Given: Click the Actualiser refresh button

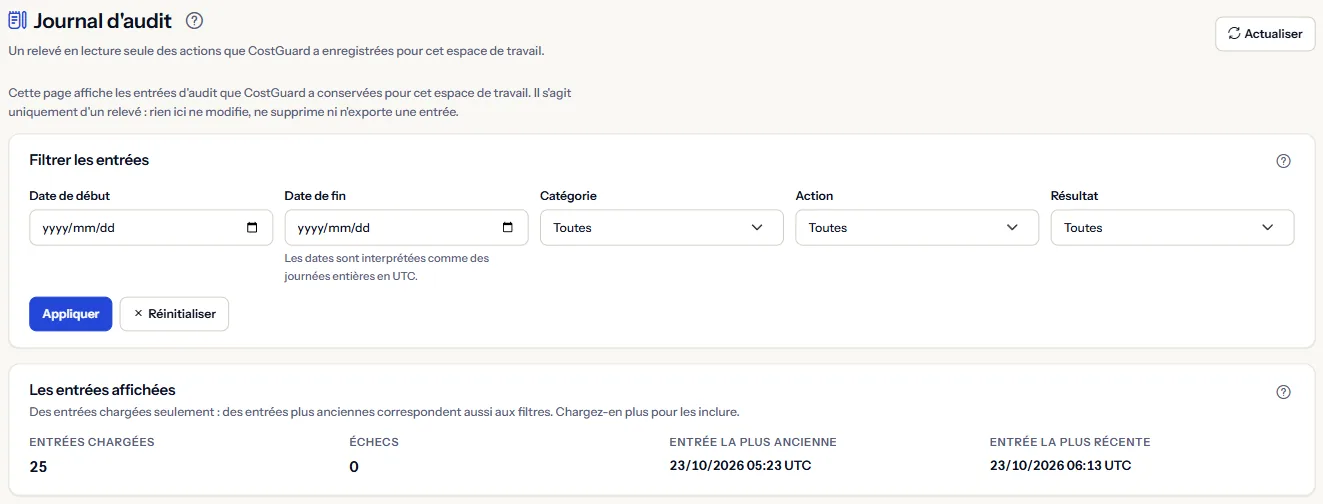Looking at the screenshot, I should 1265,34.
